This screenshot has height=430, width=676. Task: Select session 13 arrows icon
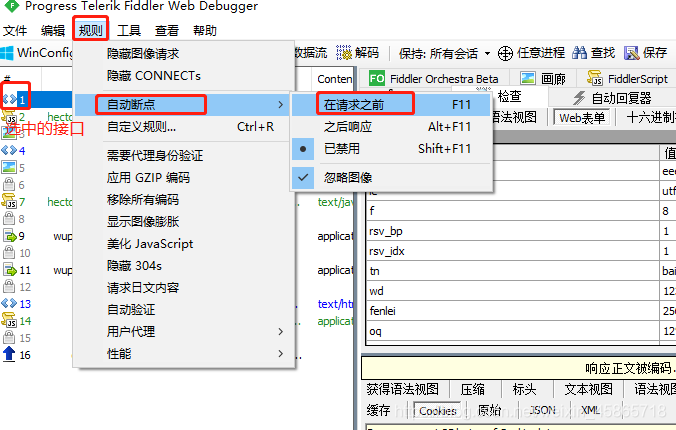tap(9, 303)
